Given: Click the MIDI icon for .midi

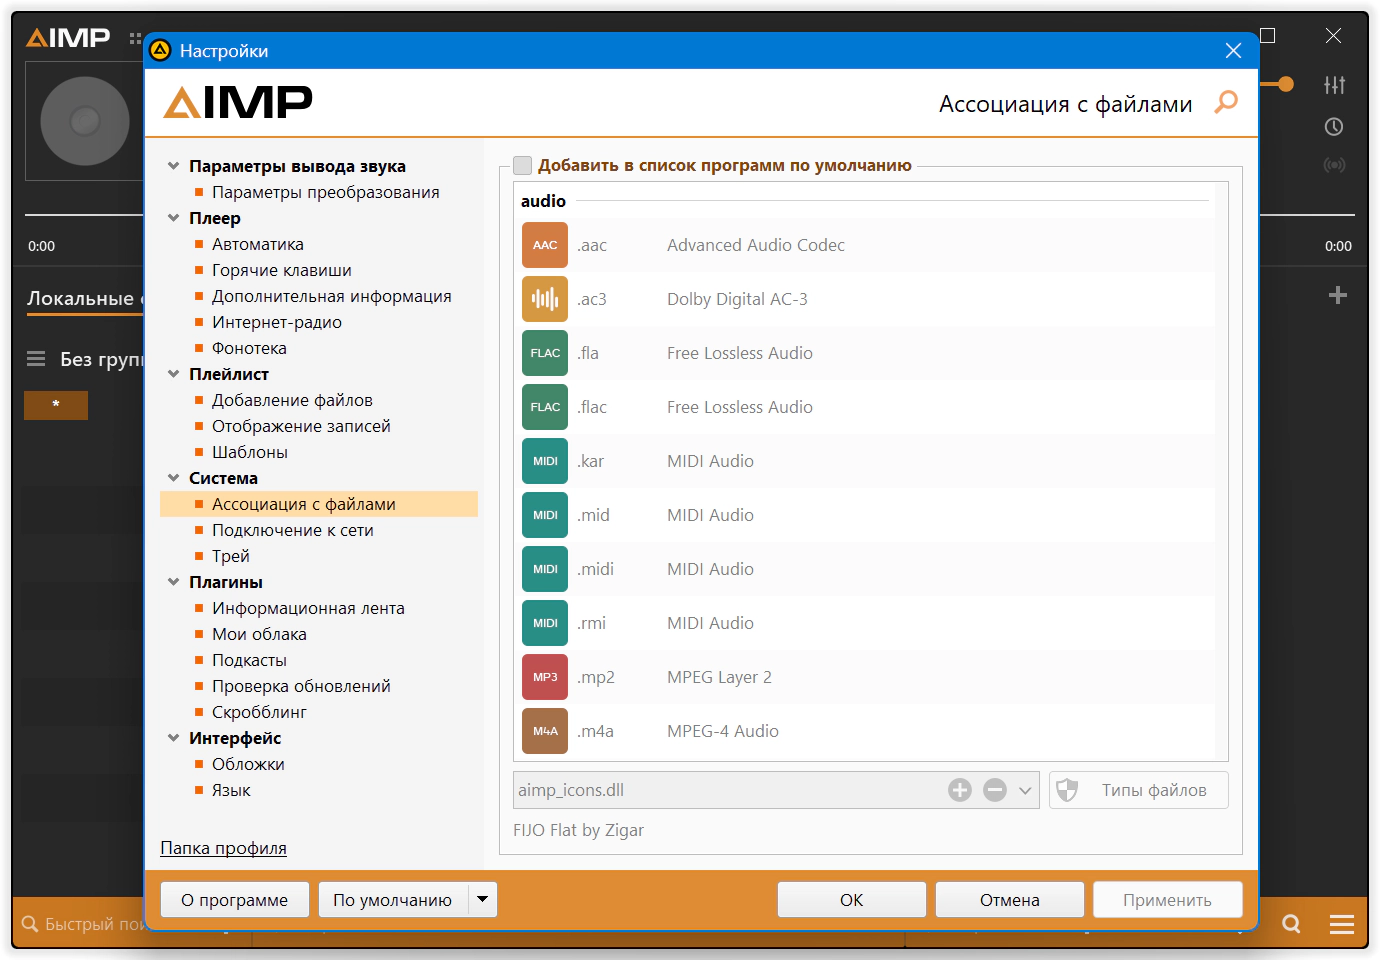Looking at the screenshot, I should coord(545,569).
